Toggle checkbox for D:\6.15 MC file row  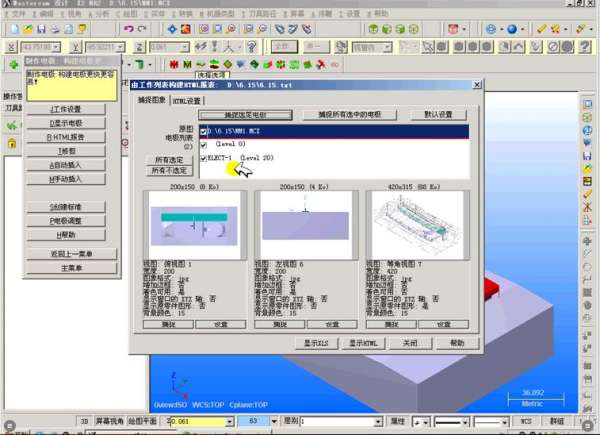(204, 132)
